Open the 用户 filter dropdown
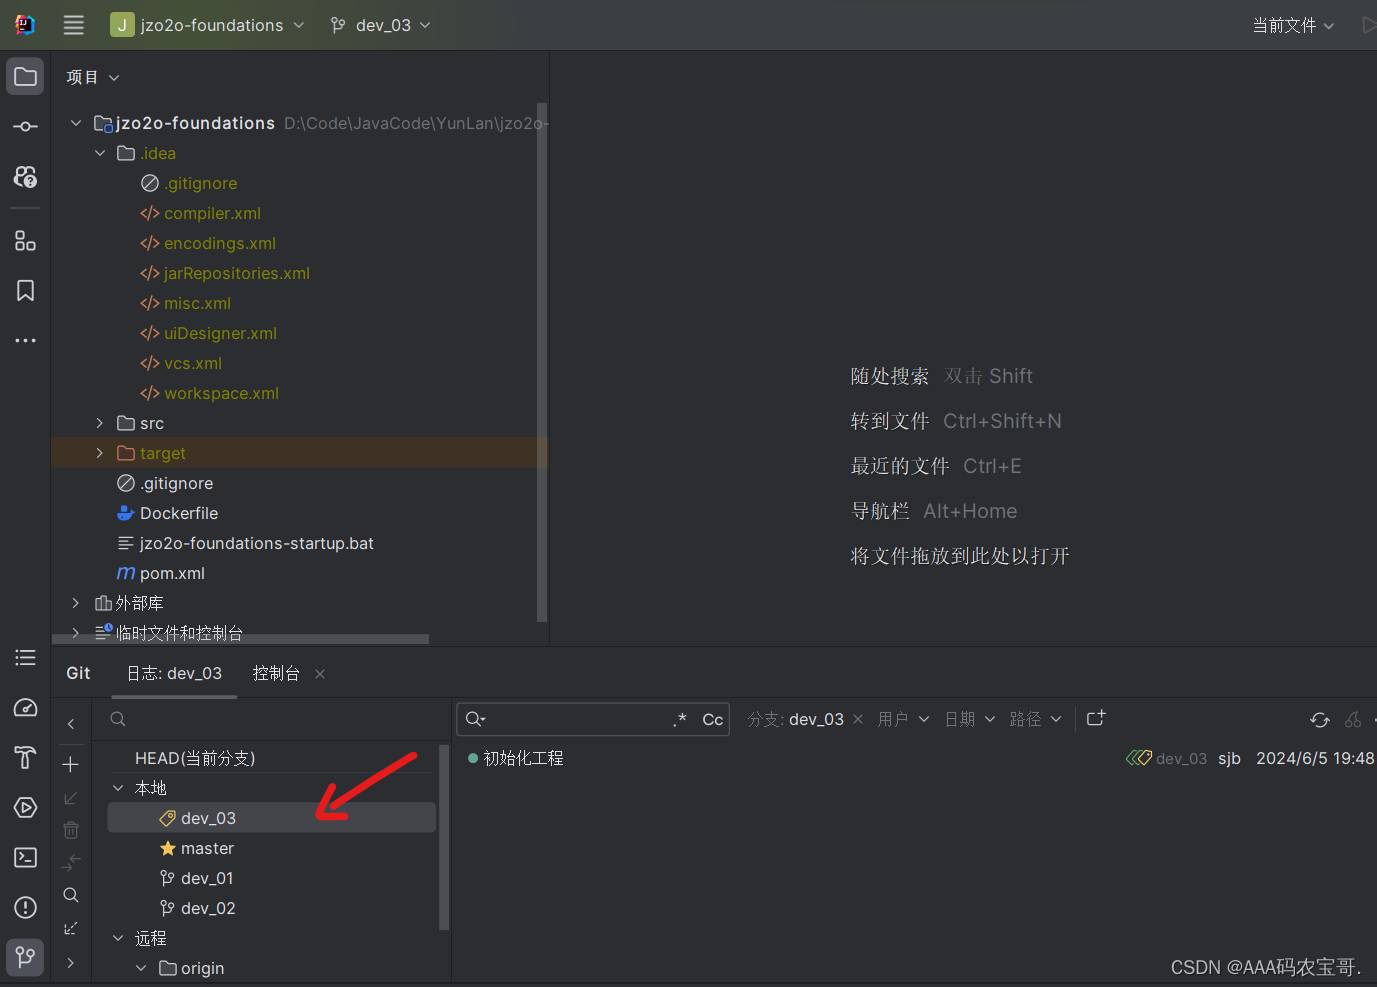Image resolution: width=1377 pixels, height=987 pixels. tap(903, 719)
